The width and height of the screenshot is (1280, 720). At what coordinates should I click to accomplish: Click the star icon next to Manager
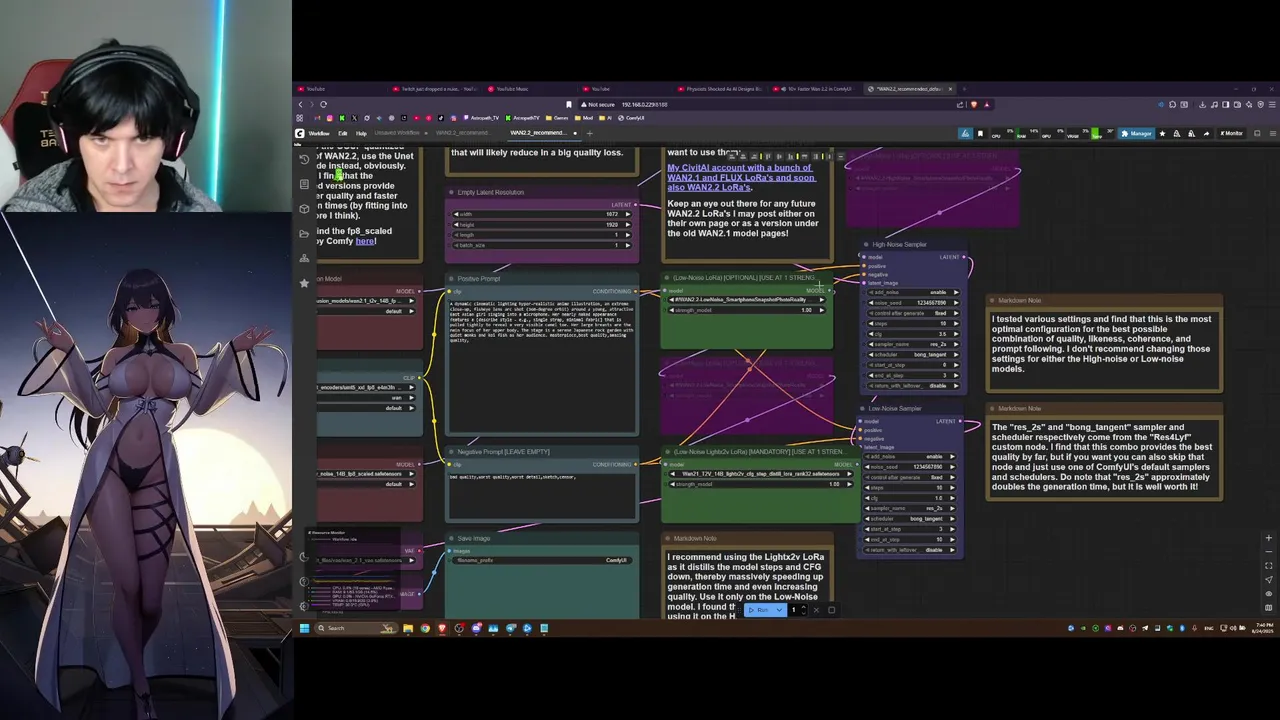coord(1162,133)
